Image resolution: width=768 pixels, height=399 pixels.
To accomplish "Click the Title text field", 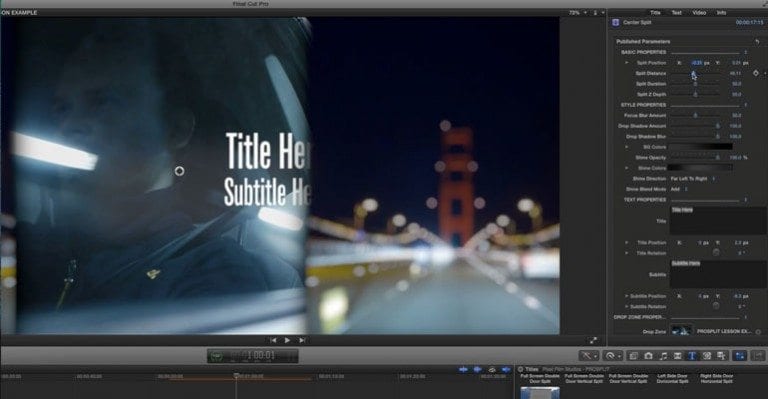I will (718, 220).
